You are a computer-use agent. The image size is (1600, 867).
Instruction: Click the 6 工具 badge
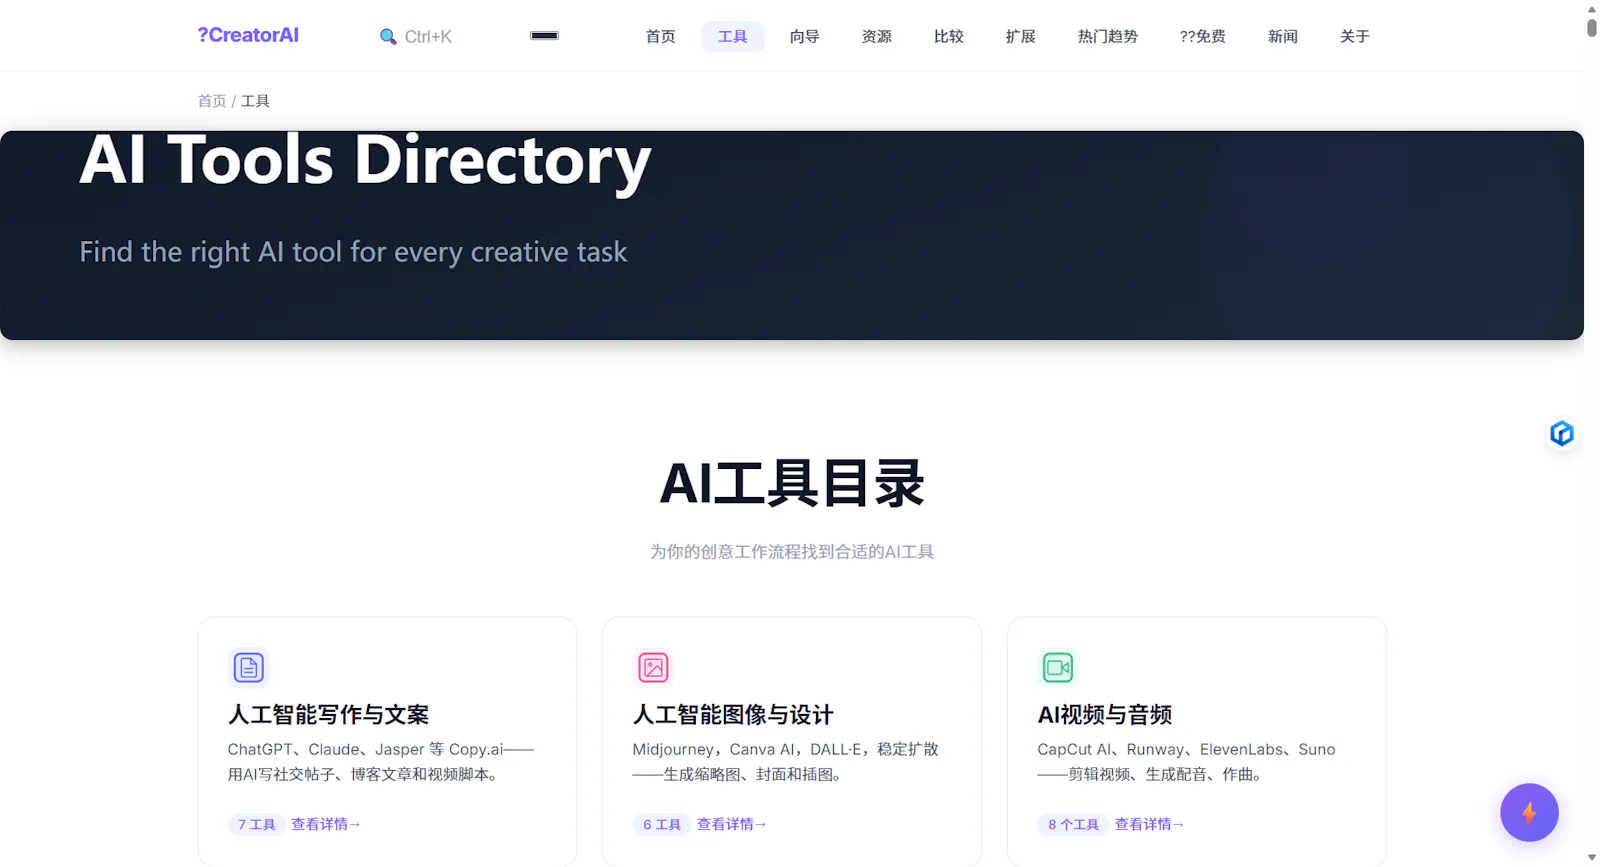click(662, 824)
